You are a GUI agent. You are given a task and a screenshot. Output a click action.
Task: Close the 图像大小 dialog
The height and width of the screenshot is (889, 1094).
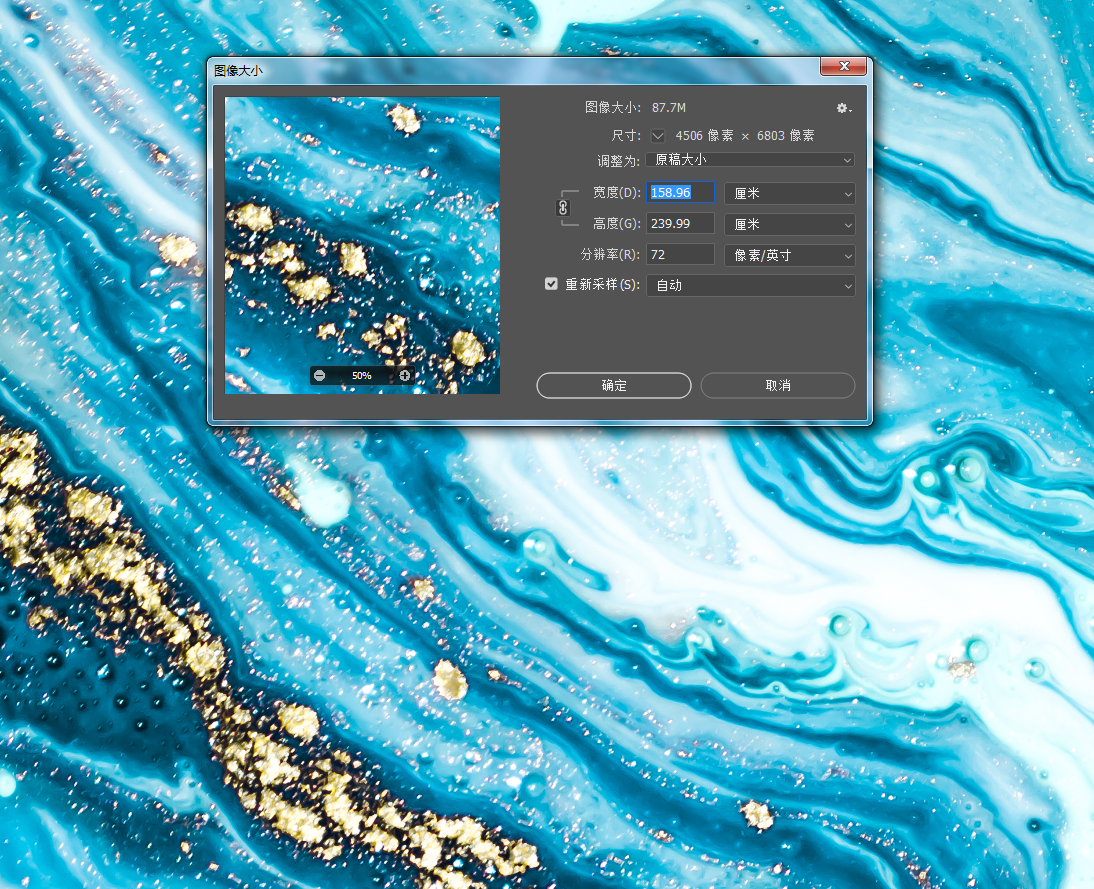[x=844, y=66]
